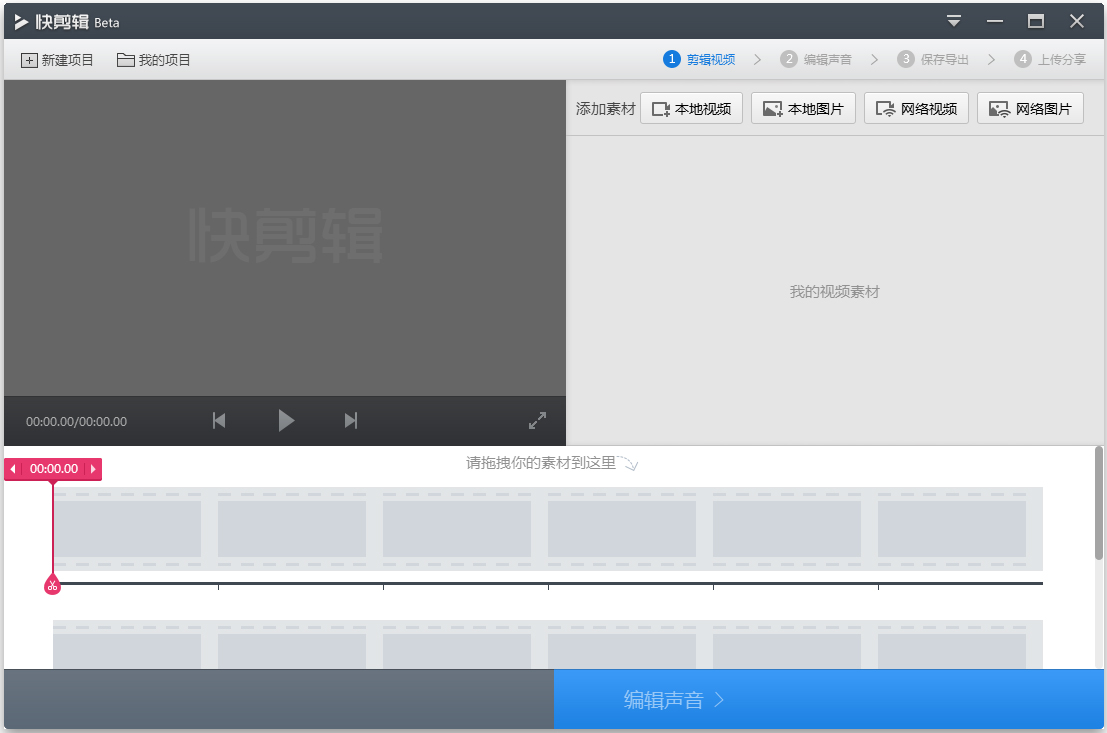Click the timeline vertical scrollbar
The height and width of the screenshot is (733, 1107).
[x=1099, y=503]
